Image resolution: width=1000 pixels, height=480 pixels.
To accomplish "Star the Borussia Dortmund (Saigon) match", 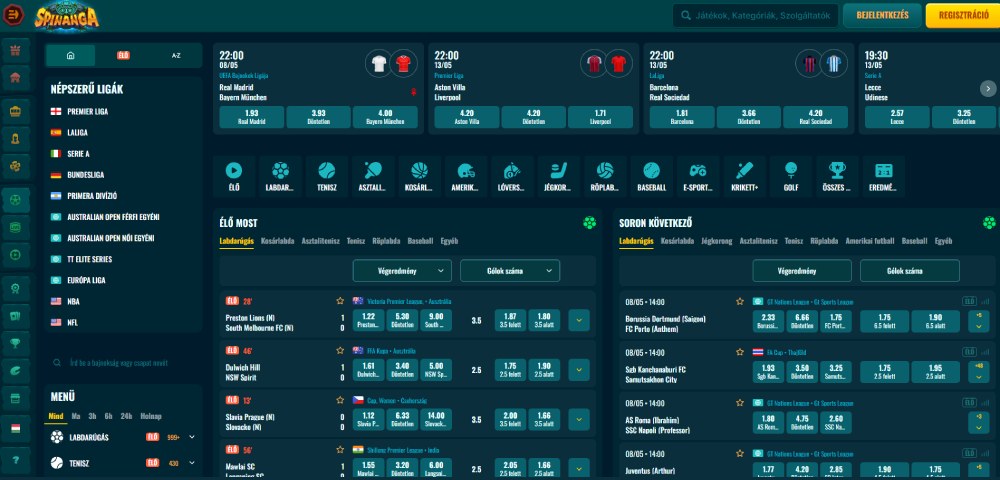I will pyautogui.click(x=740, y=301).
